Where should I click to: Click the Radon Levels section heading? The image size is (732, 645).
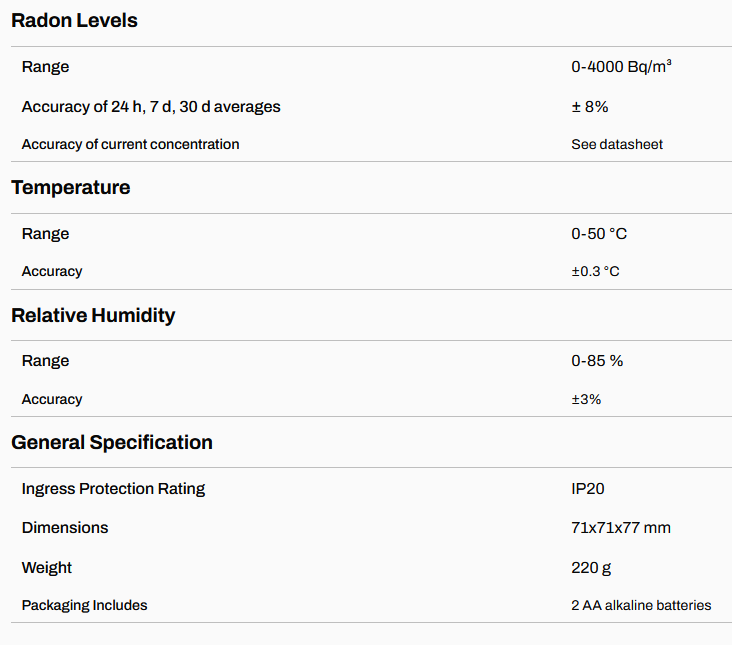click(x=74, y=20)
